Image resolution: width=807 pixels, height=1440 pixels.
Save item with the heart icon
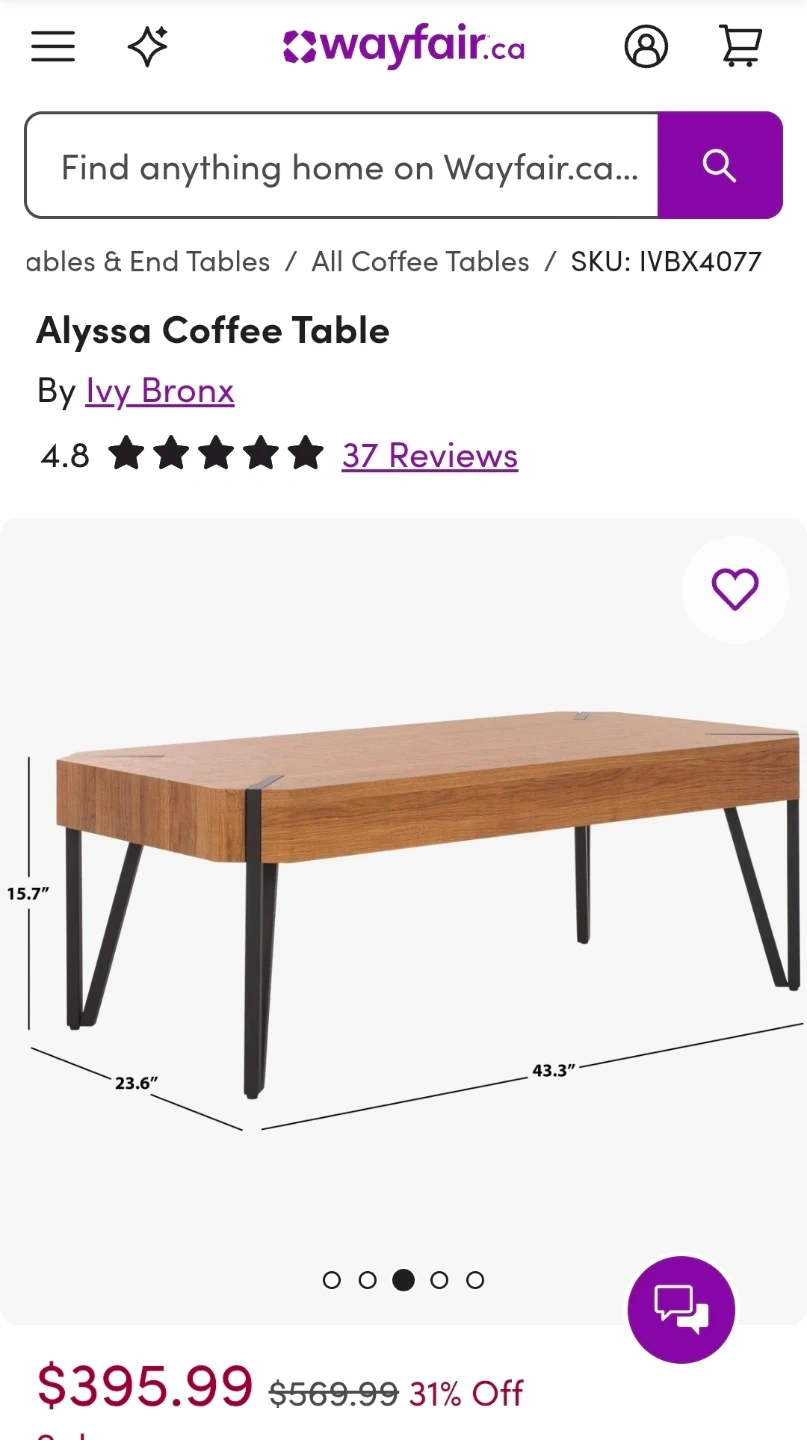tap(735, 589)
